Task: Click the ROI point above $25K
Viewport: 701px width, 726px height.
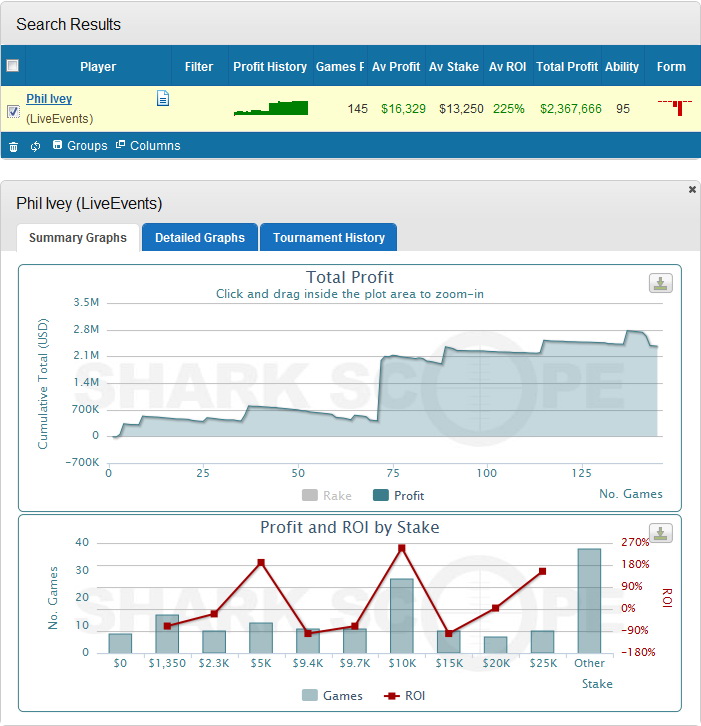Action: (x=543, y=571)
